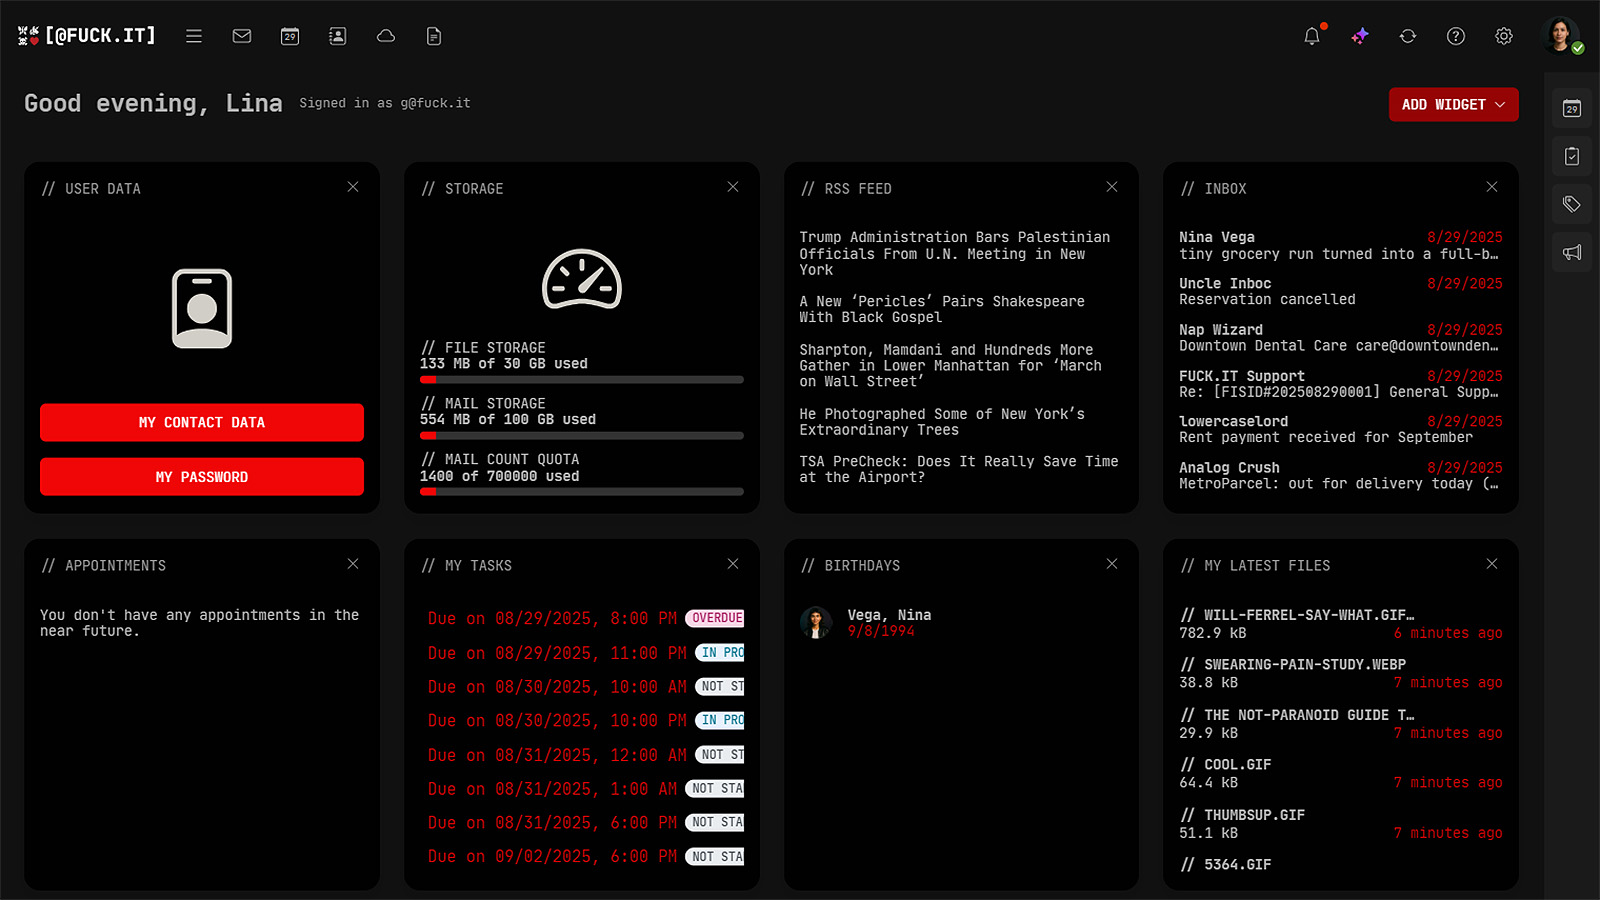Click the AI sparkle assistant icon
The width and height of the screenshot is (1600, 900).
[1360, 36]
